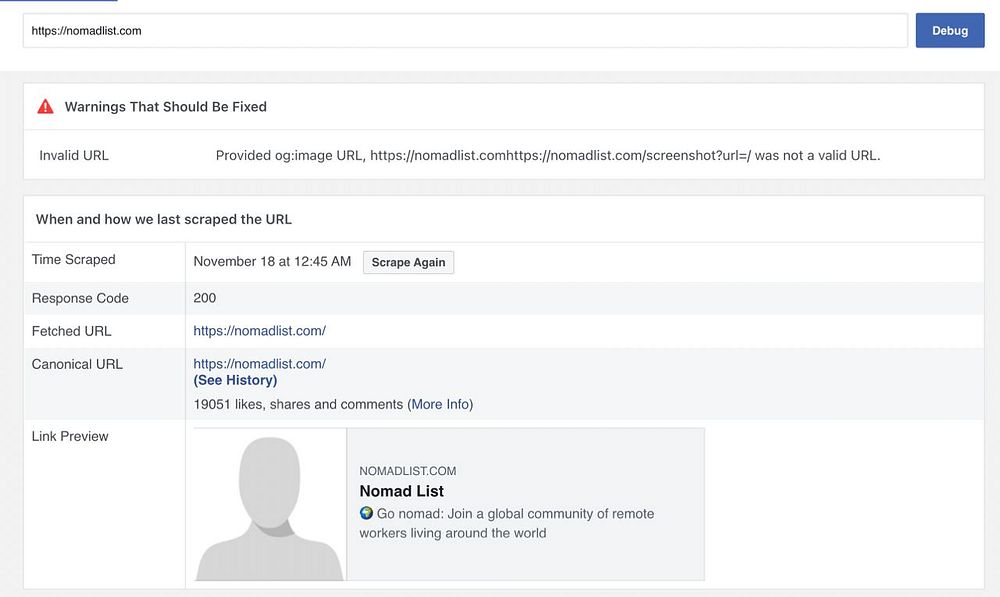Viewport: 1000px width, 597px height.
Task: Click the Scrape Again button
Action: coord(408,262)
